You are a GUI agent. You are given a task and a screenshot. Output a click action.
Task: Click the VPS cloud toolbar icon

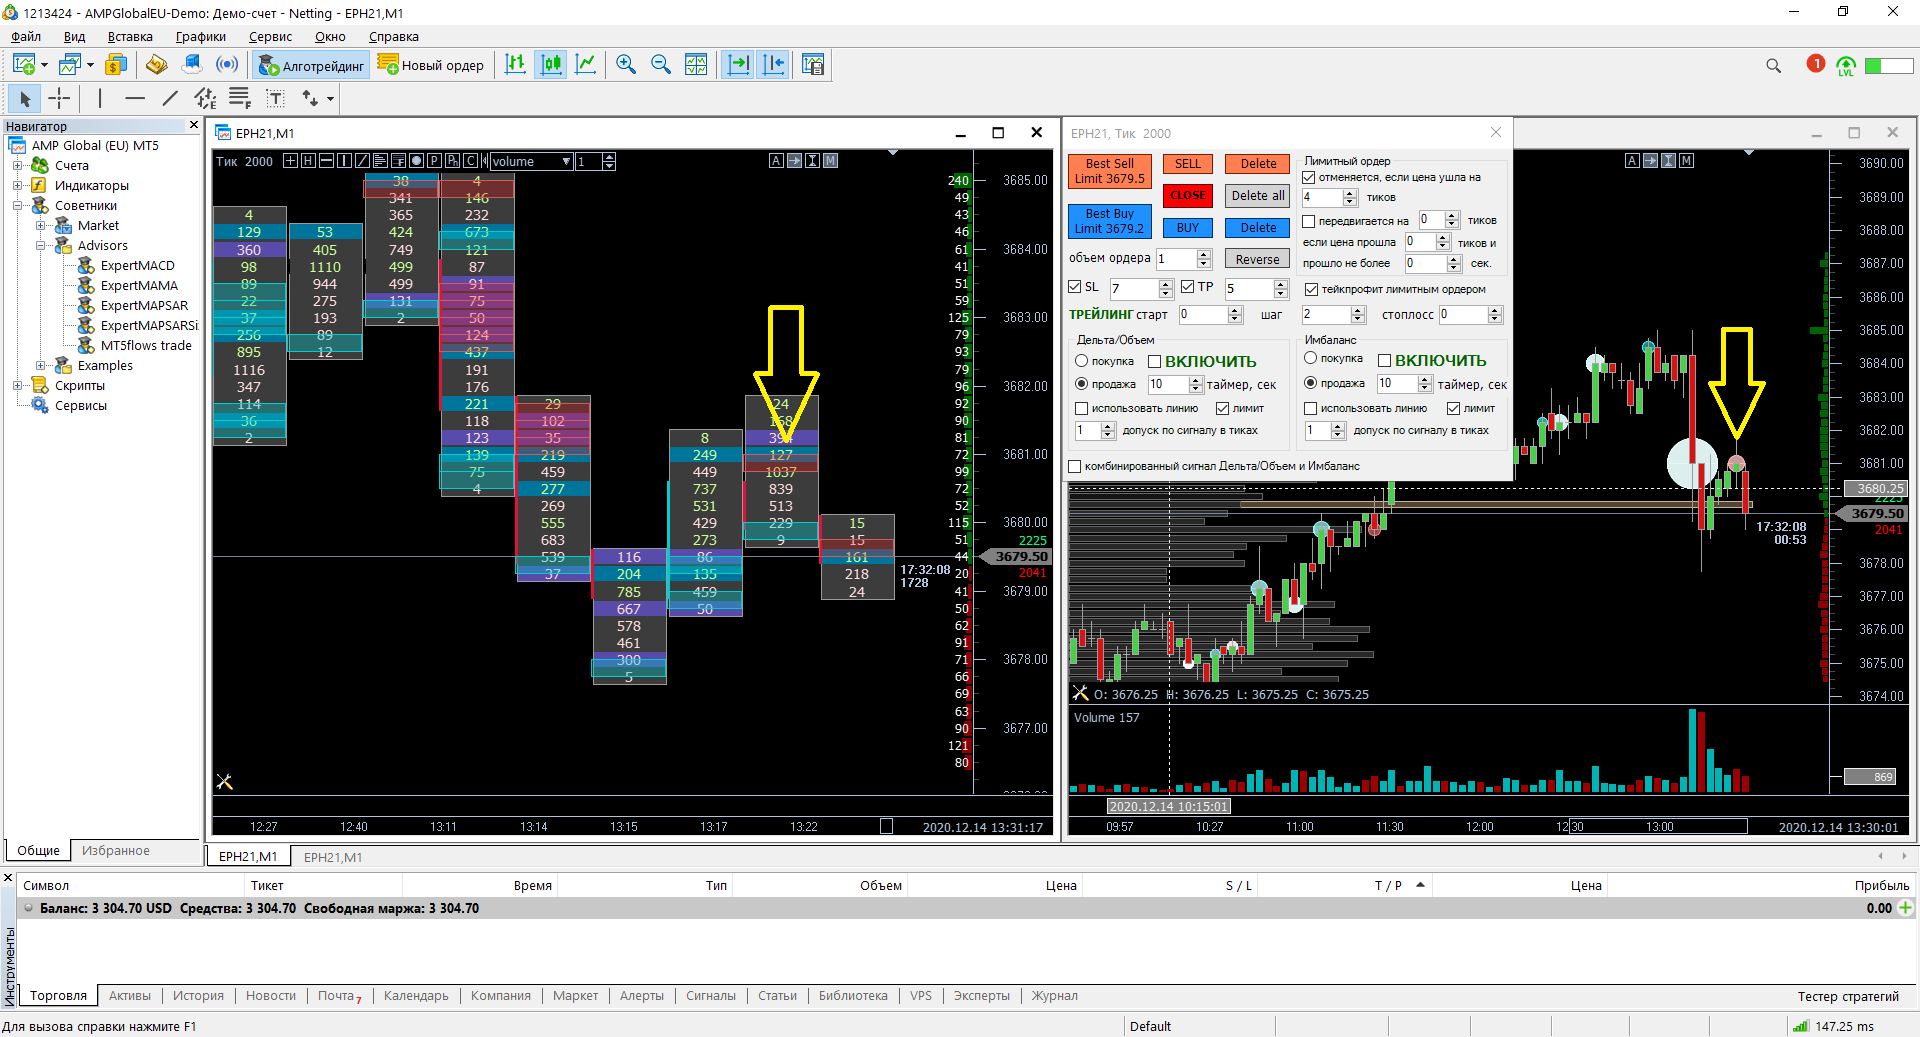point(192,65)
